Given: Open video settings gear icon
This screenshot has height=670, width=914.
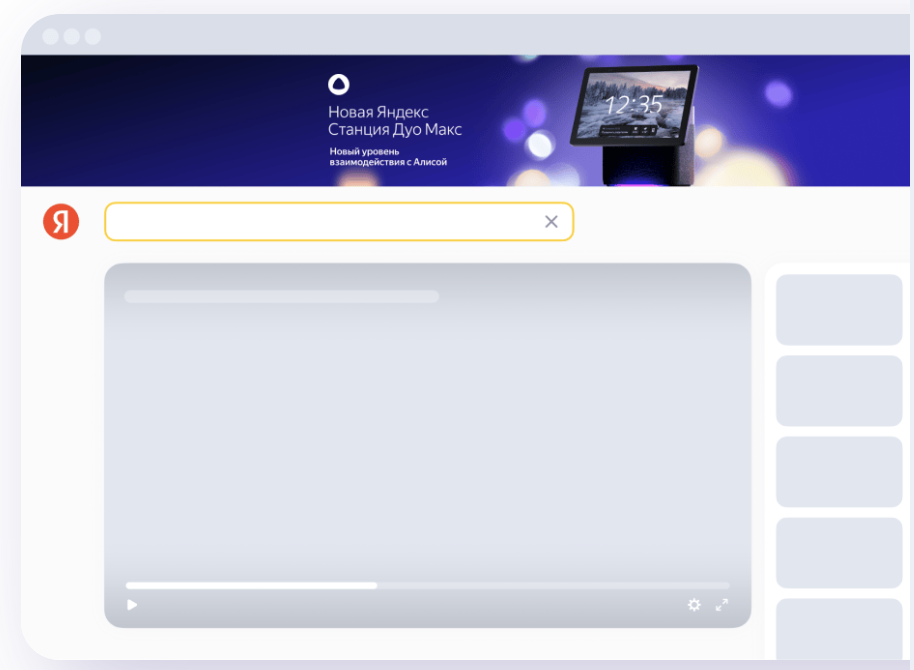Looking at the screenshot, I should pos(694,605).
